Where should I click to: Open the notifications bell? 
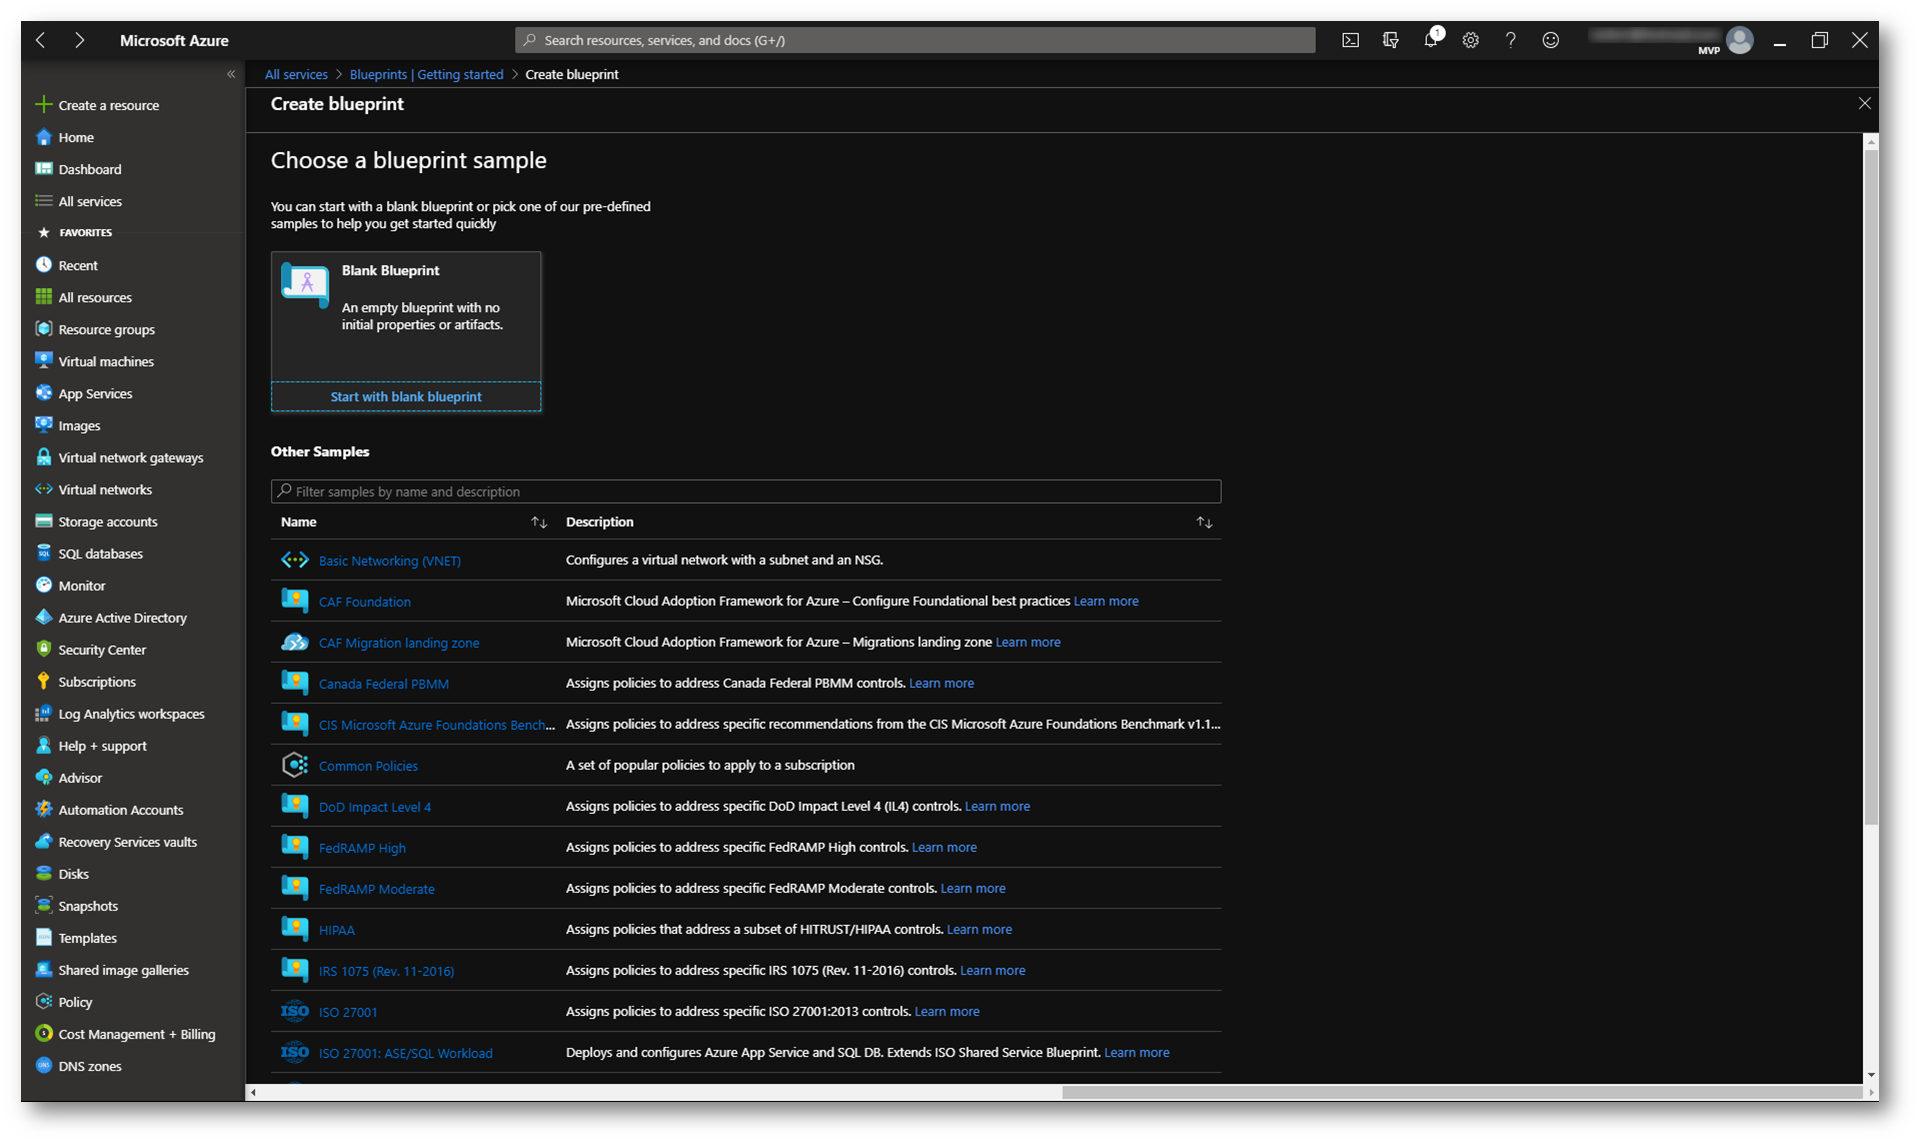point(1431,40)
